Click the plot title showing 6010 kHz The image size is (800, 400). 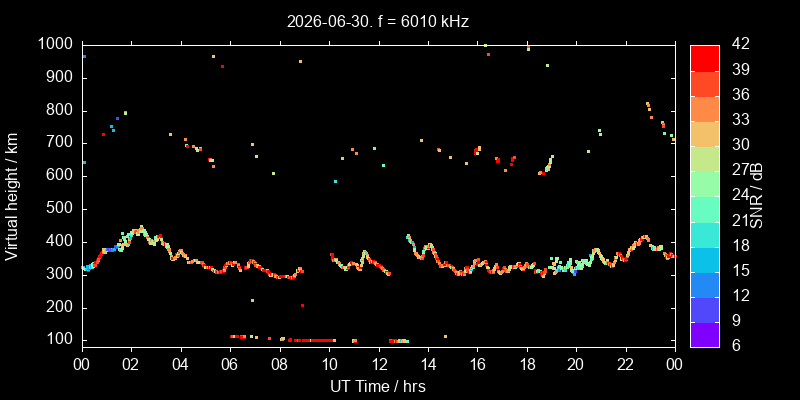click(x=378, y=21)
